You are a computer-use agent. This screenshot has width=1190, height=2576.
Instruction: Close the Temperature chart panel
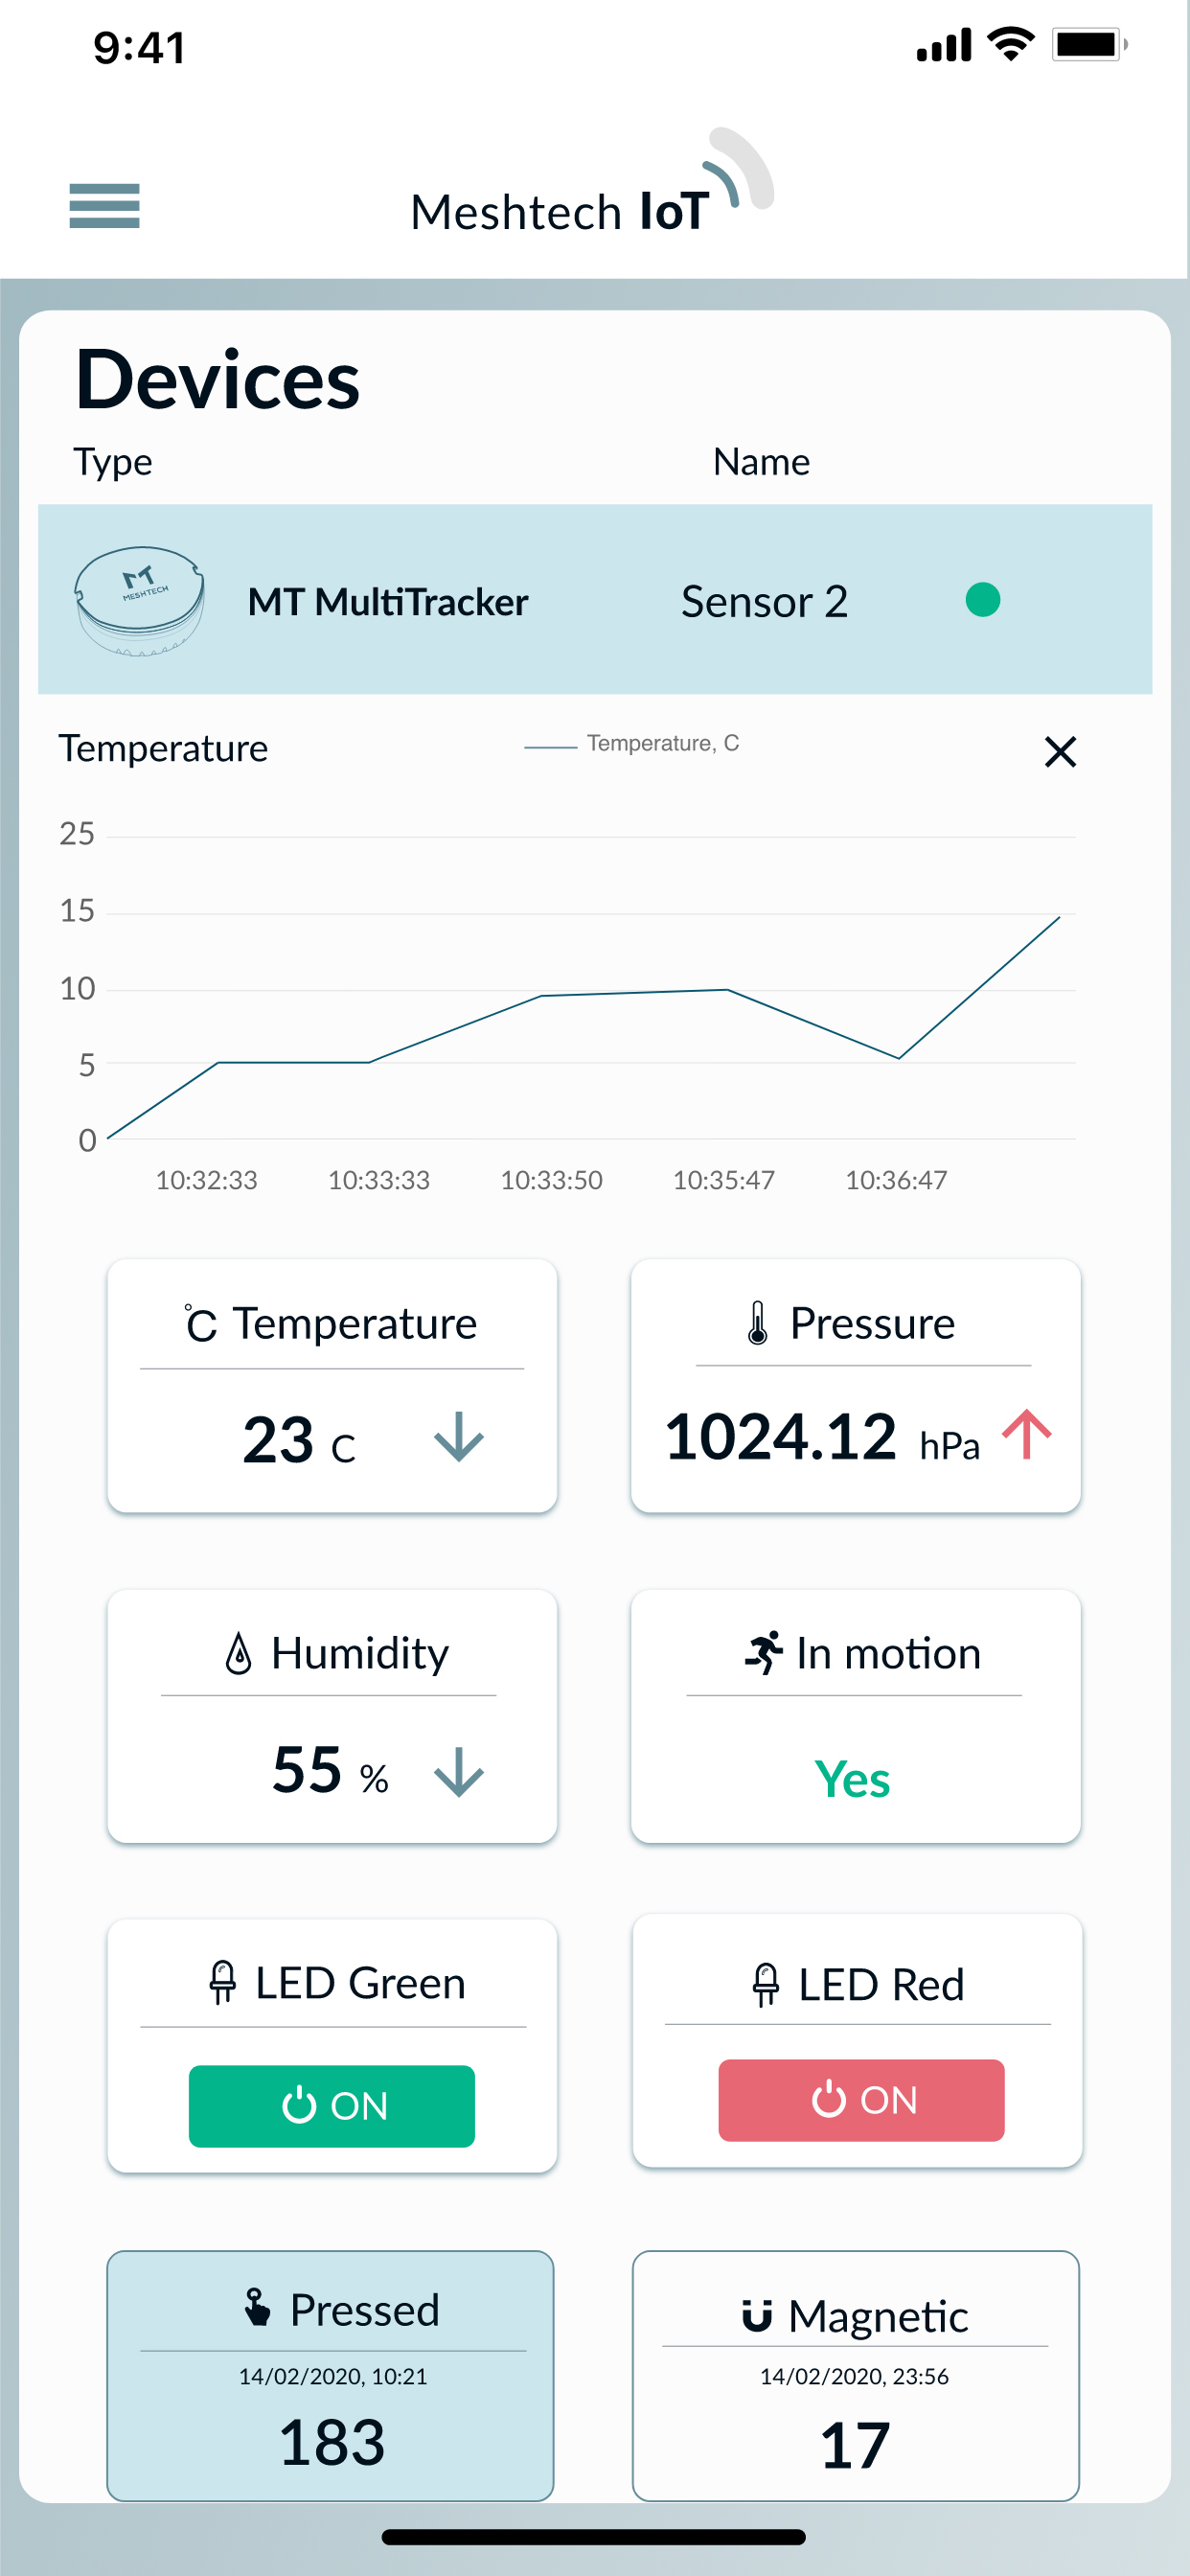(x=1060, y=752)
